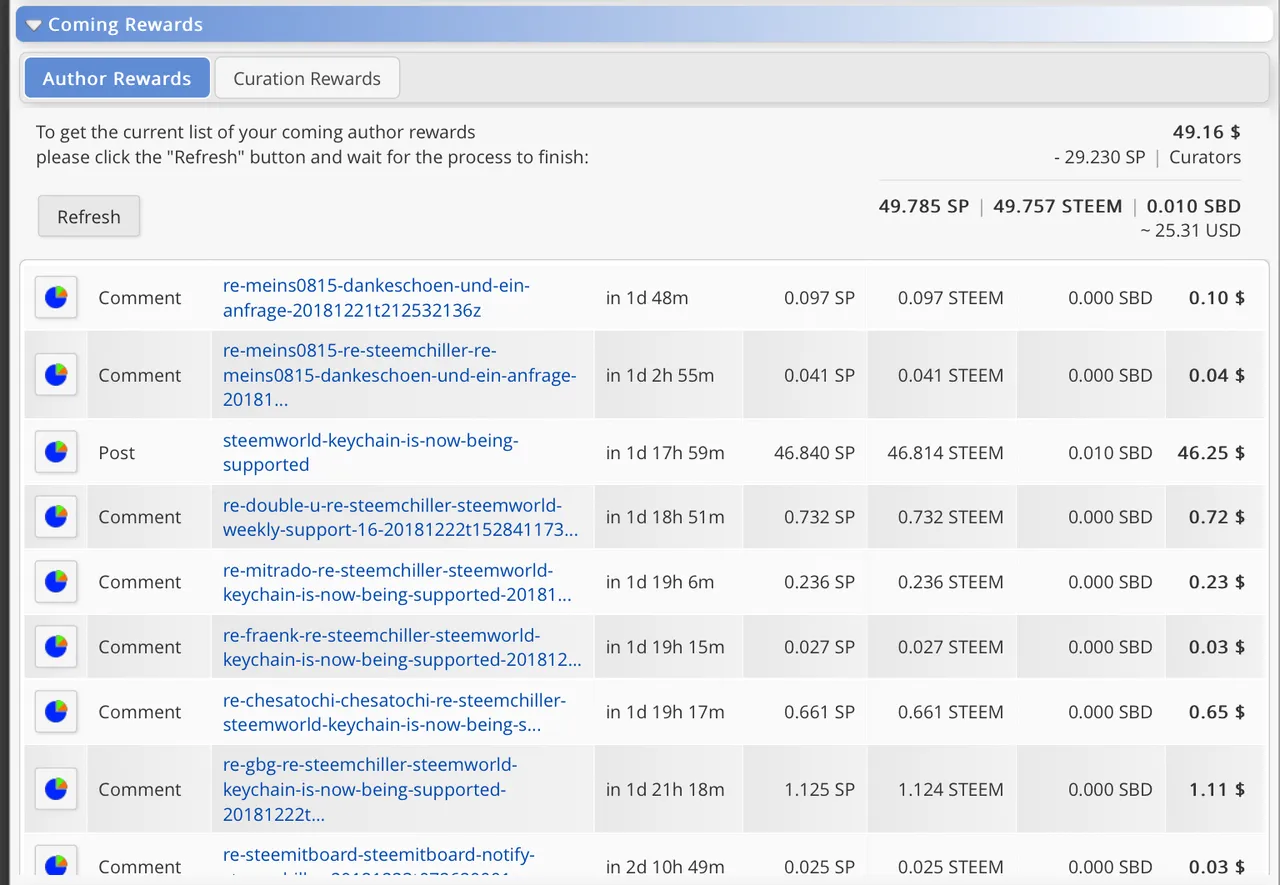
Task: Click the '~ 25.31 USD' estimate
Action: 1190,230
